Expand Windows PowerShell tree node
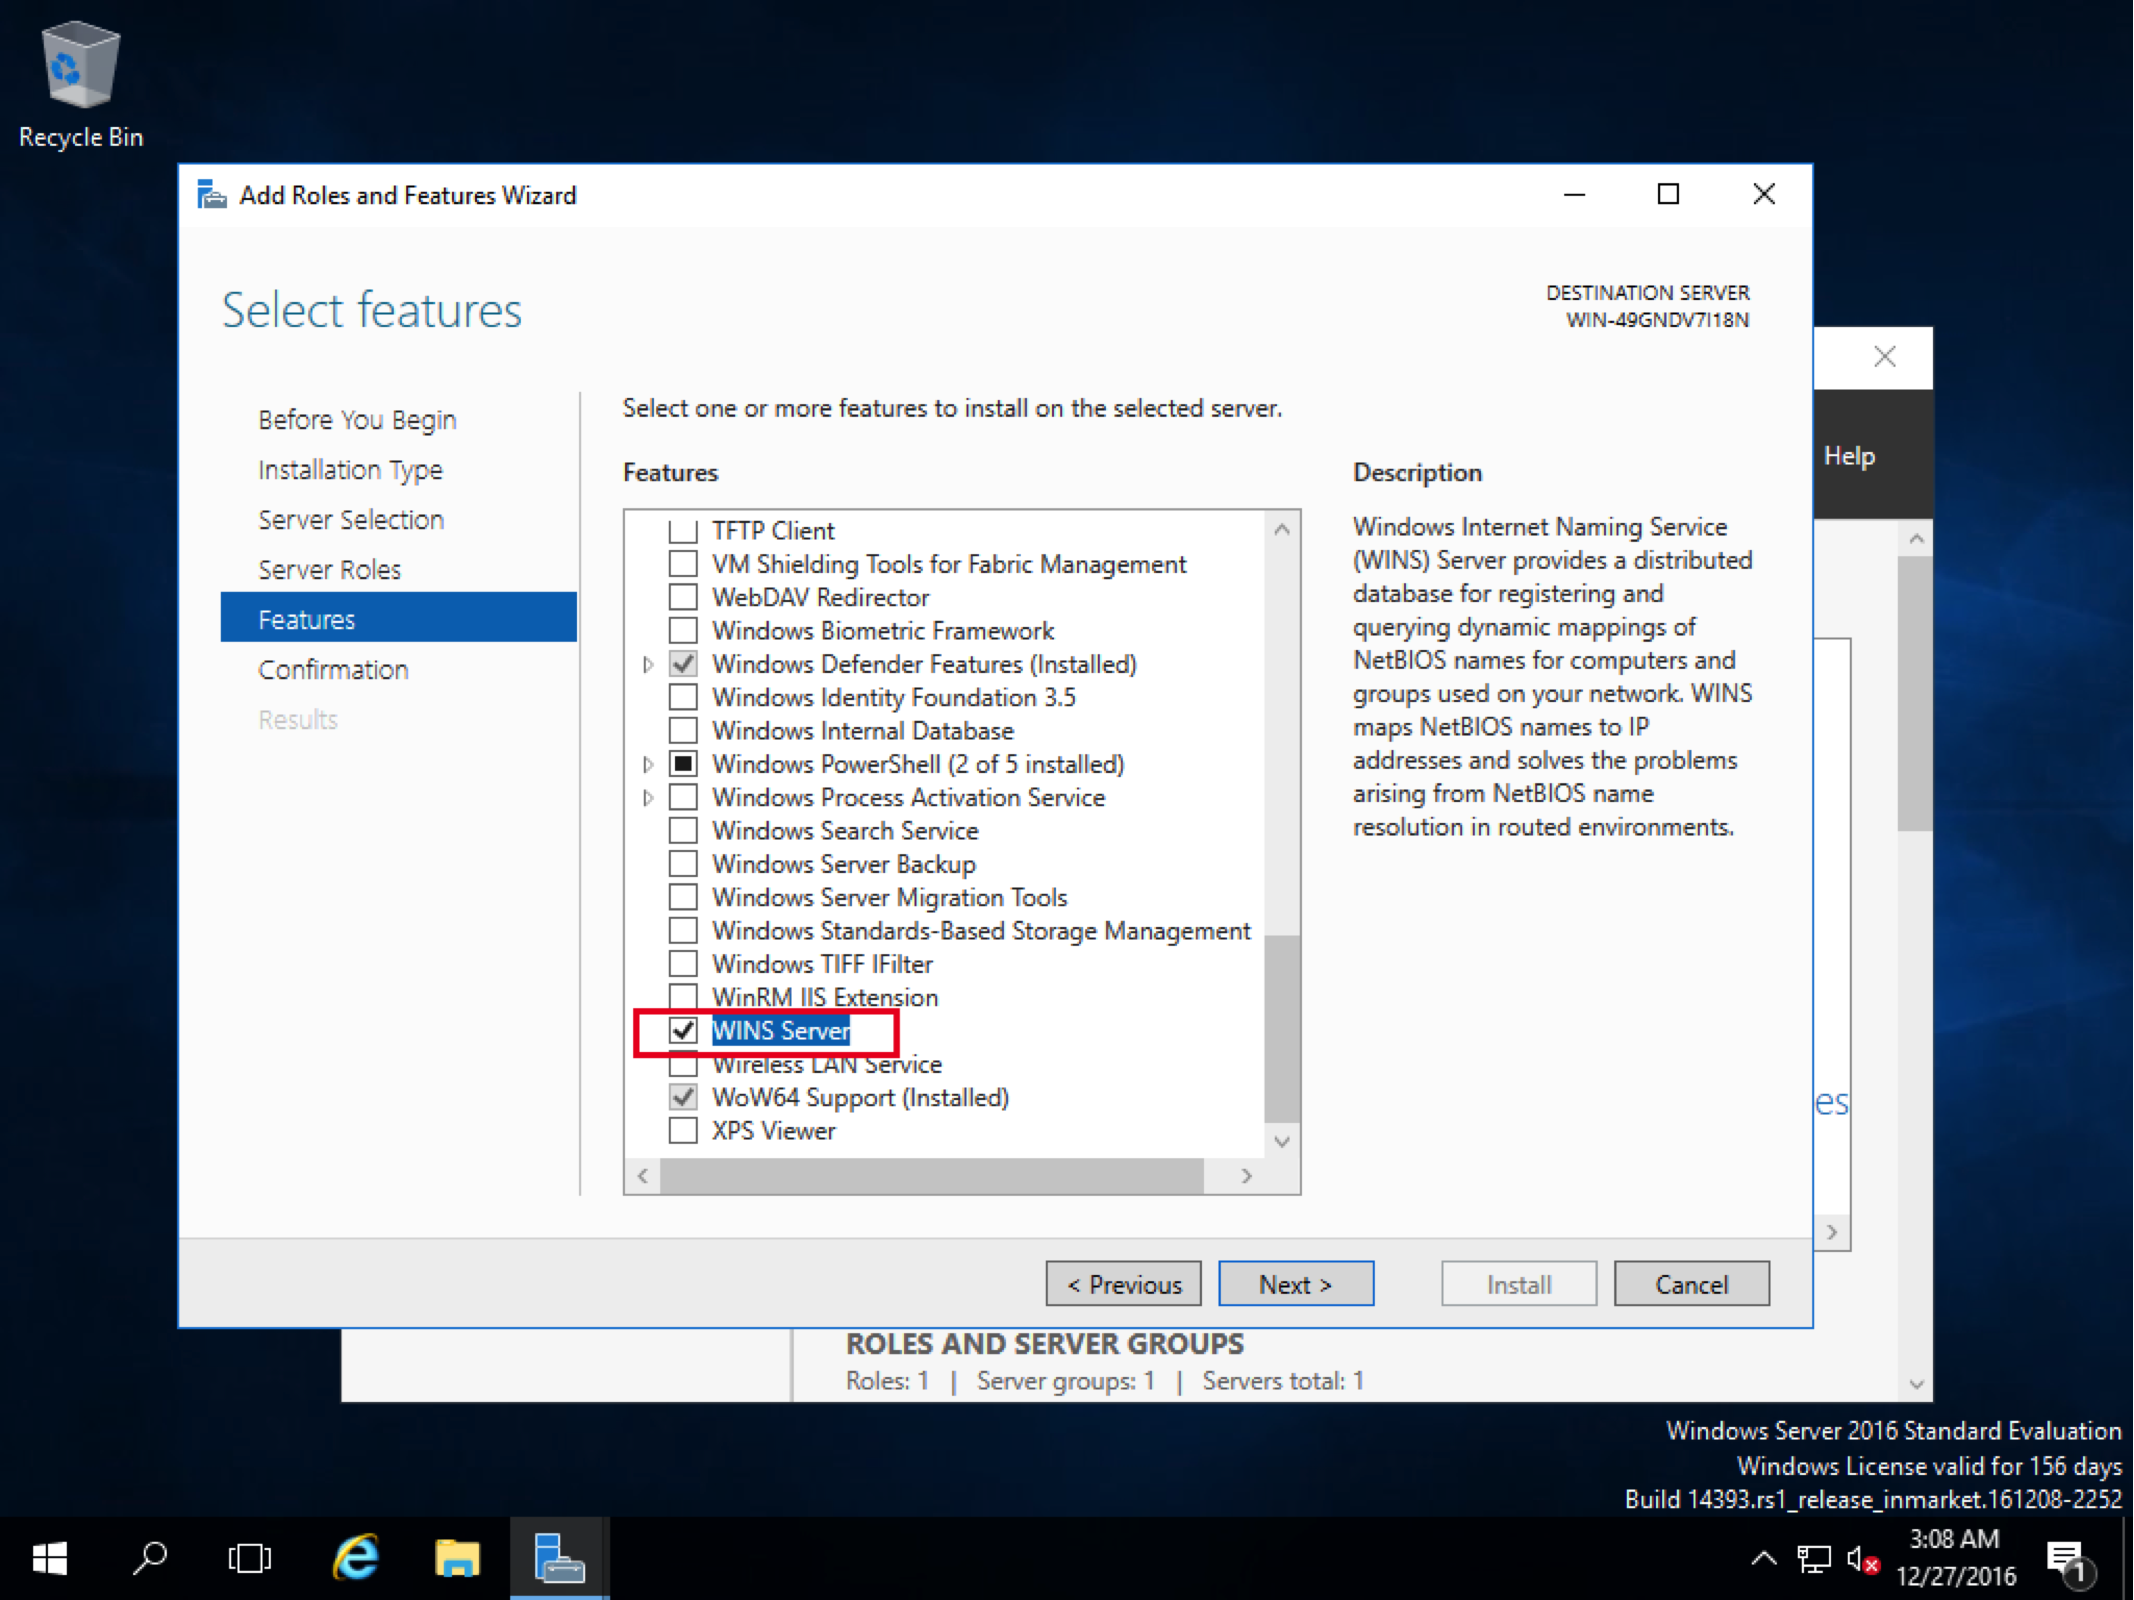The width and height of the screenshot is (2134, 1600). 648,764
